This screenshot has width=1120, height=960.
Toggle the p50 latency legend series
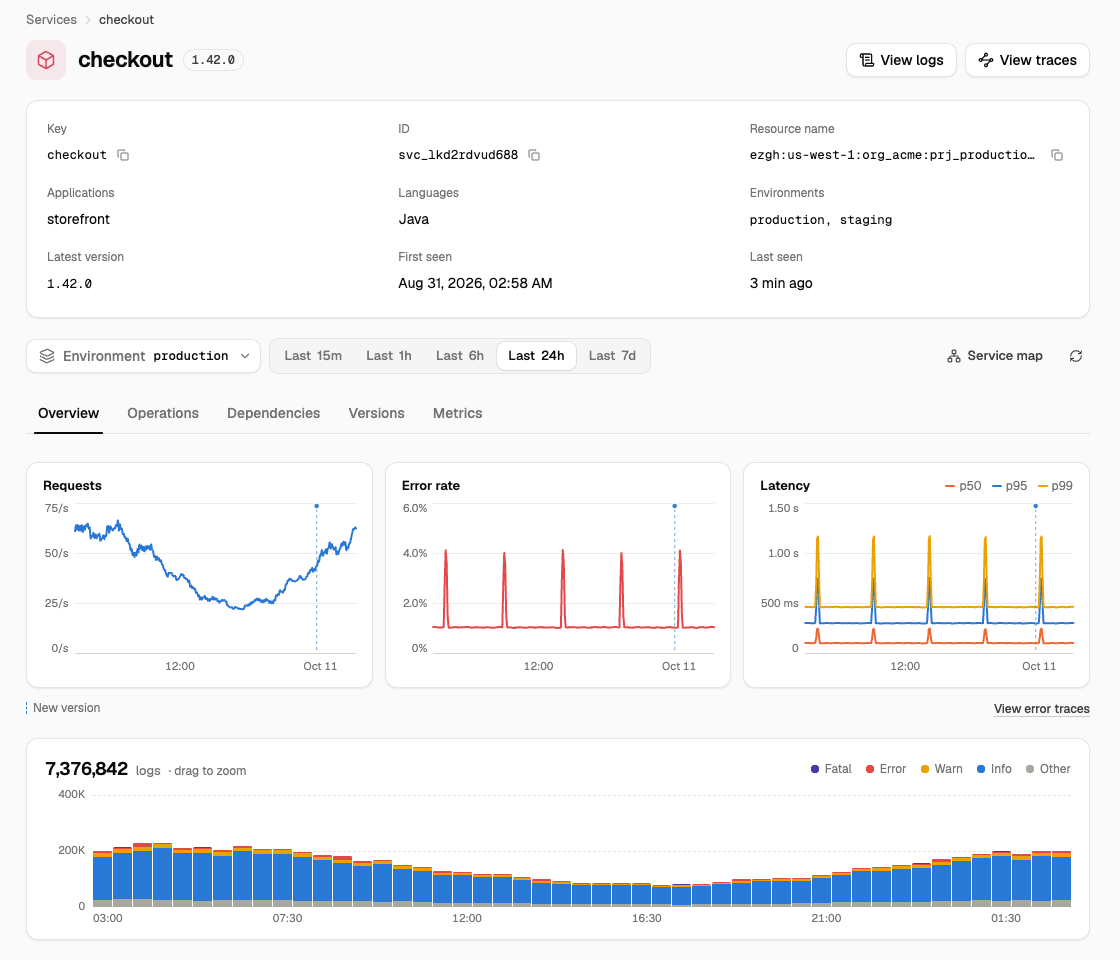(963, 486)
